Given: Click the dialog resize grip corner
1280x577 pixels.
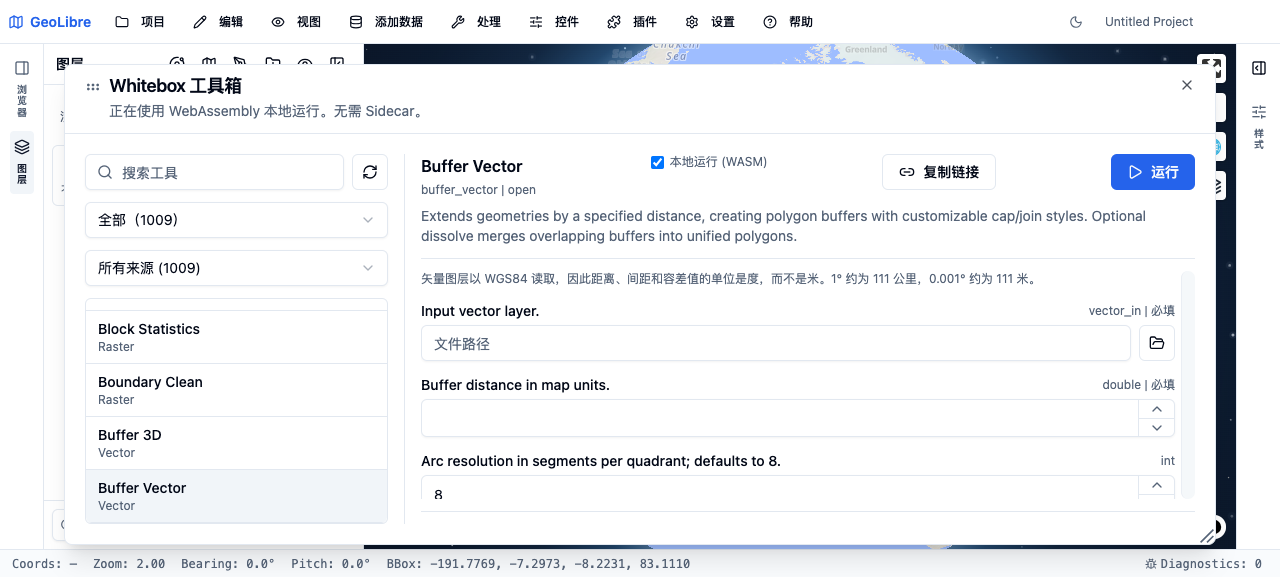Looking at the screenshot, I should (1207, 536).
